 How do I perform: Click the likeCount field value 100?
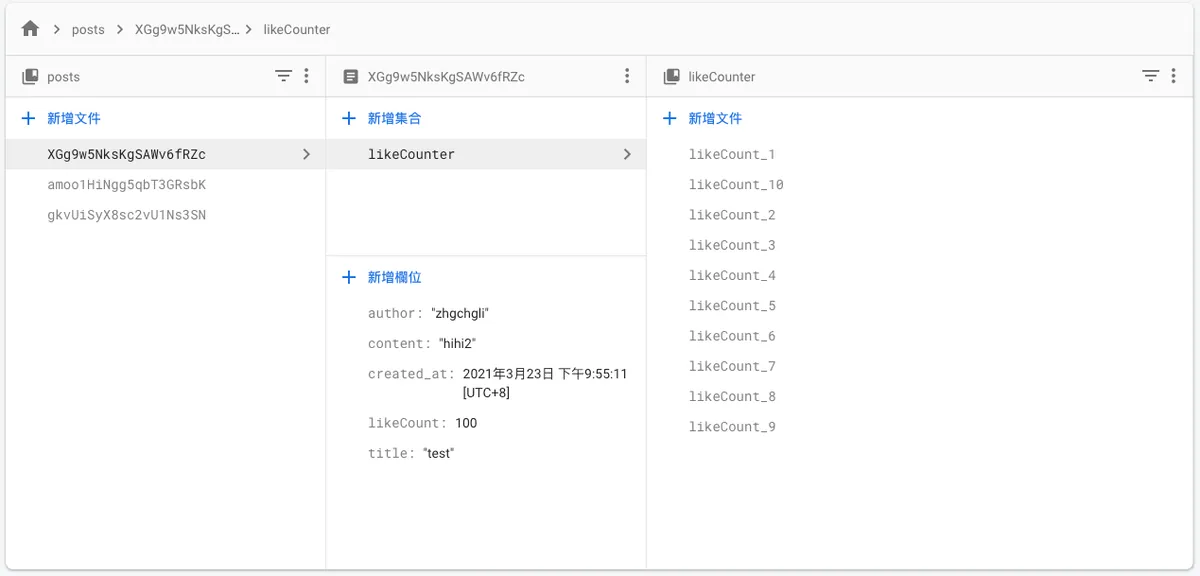click(466, 423)
